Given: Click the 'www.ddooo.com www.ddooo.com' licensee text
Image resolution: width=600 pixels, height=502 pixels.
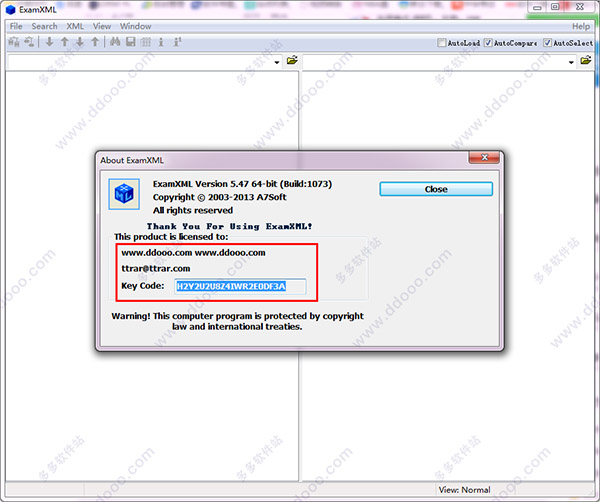Looking at the screenshot, I should (193, 253).
